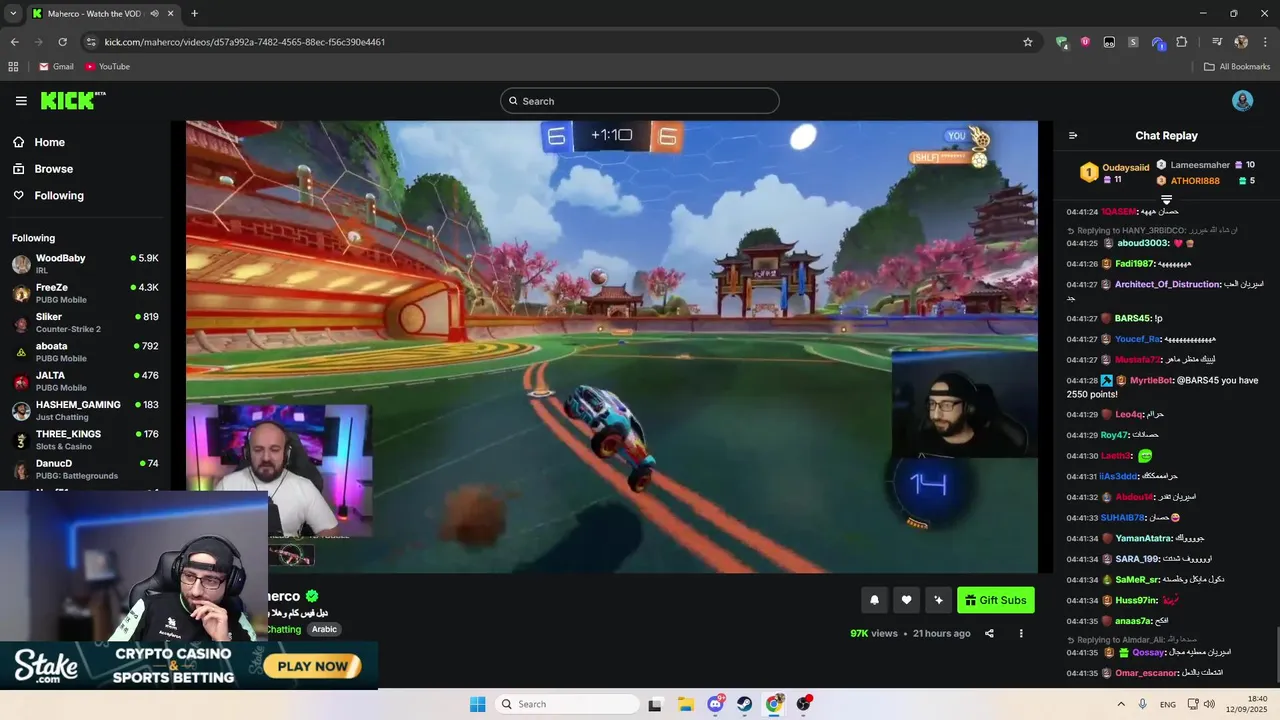Click Lameesmaher in gift leaderboard

click(x=1200, y=165)
